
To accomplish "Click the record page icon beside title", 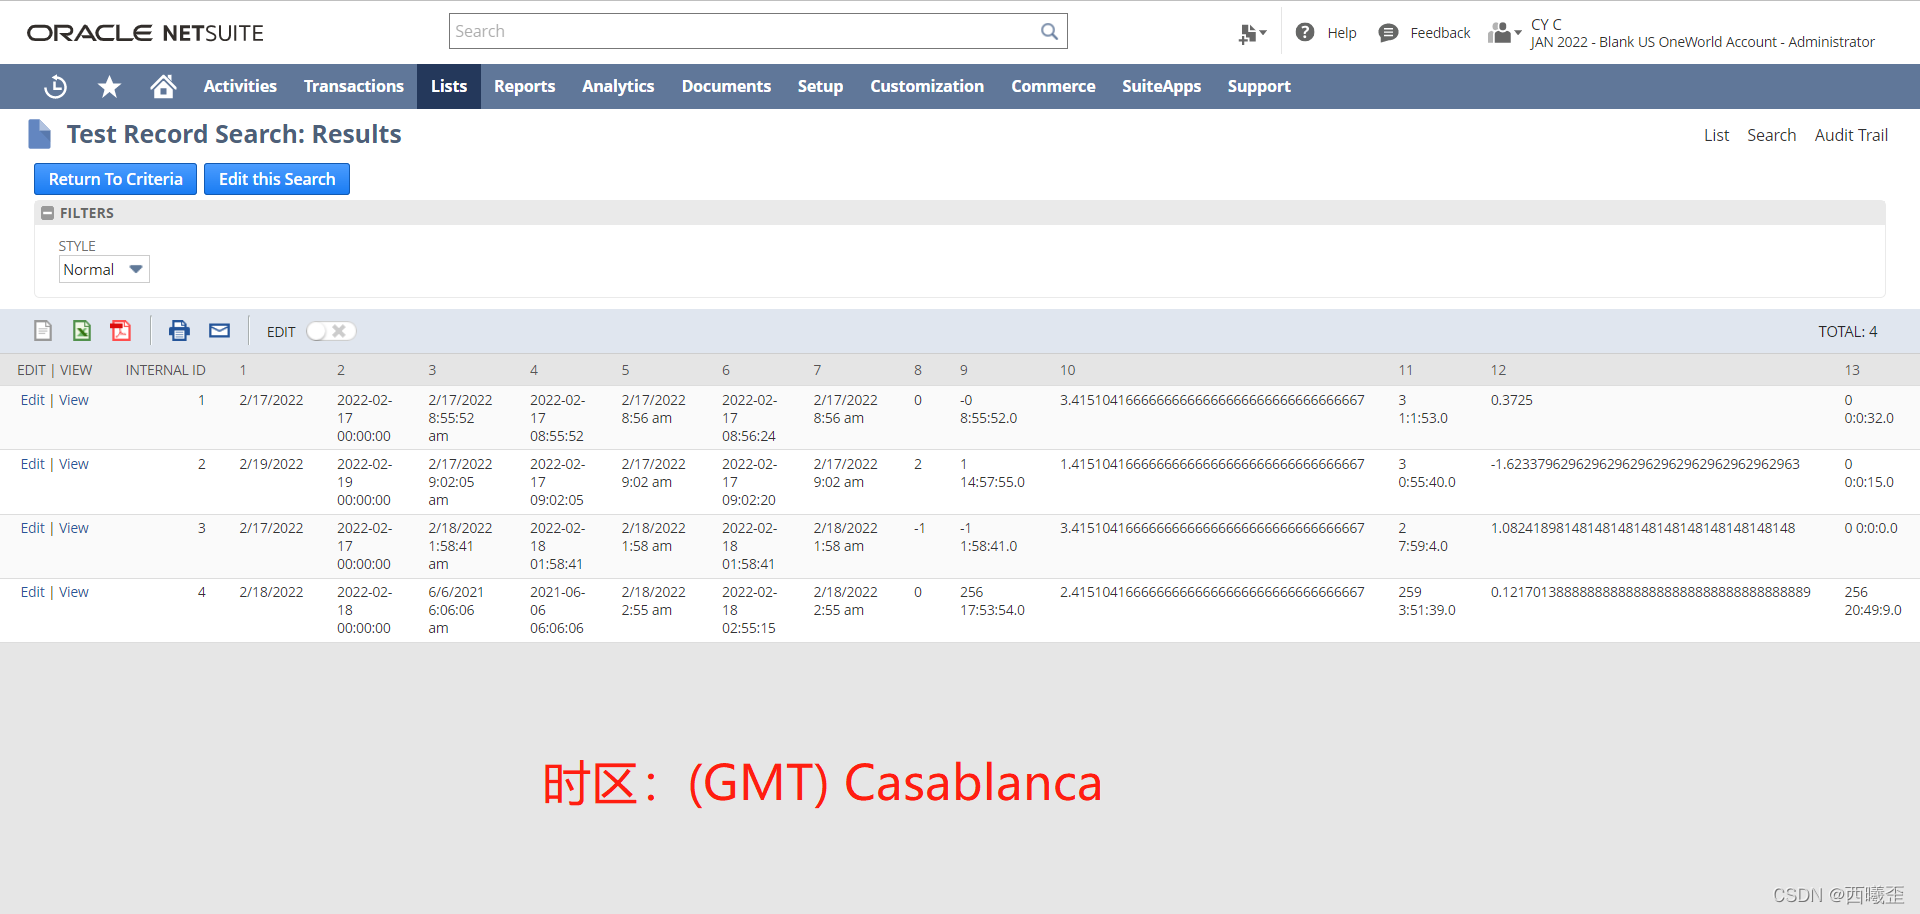I will 40,134.
